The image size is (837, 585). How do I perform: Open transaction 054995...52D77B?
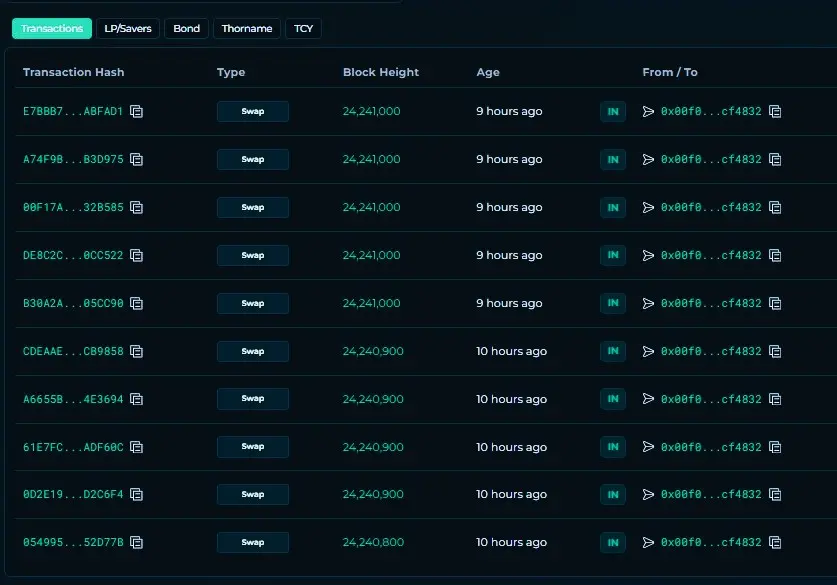click(x=73, y=542)
